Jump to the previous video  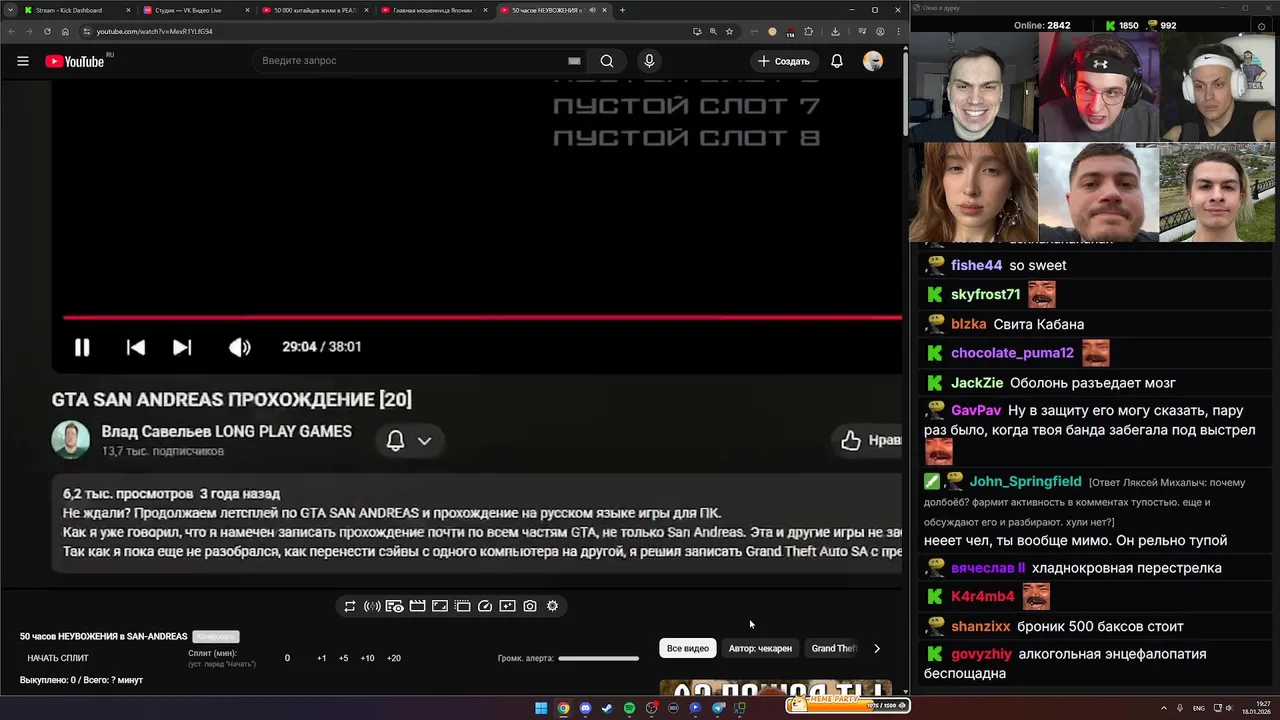[136, 347]
